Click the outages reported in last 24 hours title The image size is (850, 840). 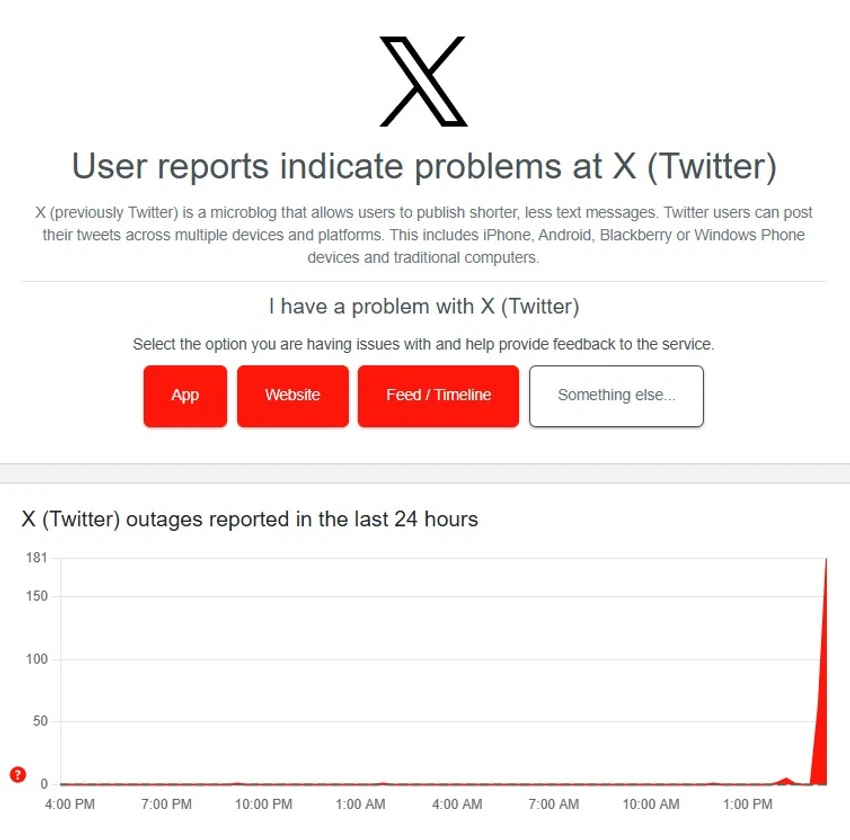(x=250, y=519)
